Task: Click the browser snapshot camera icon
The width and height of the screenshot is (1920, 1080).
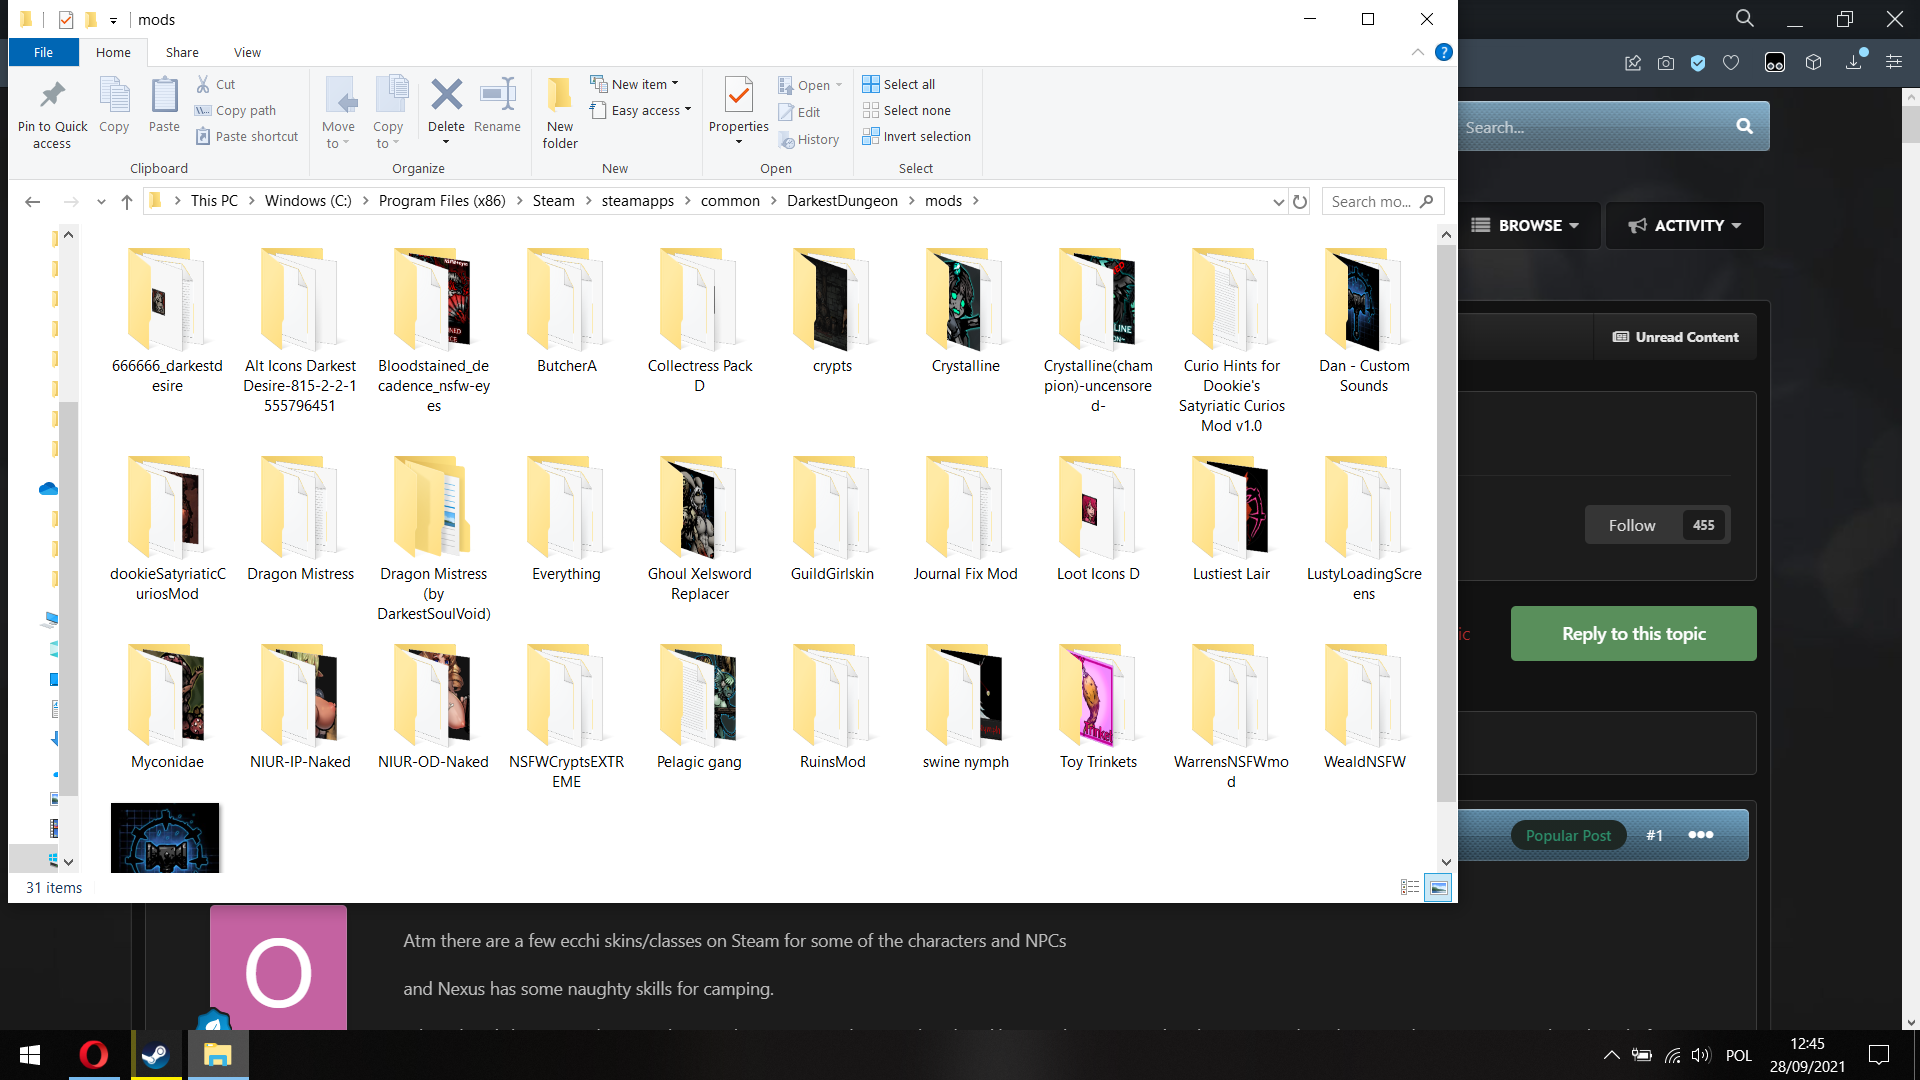Action: click(1666, 63)
